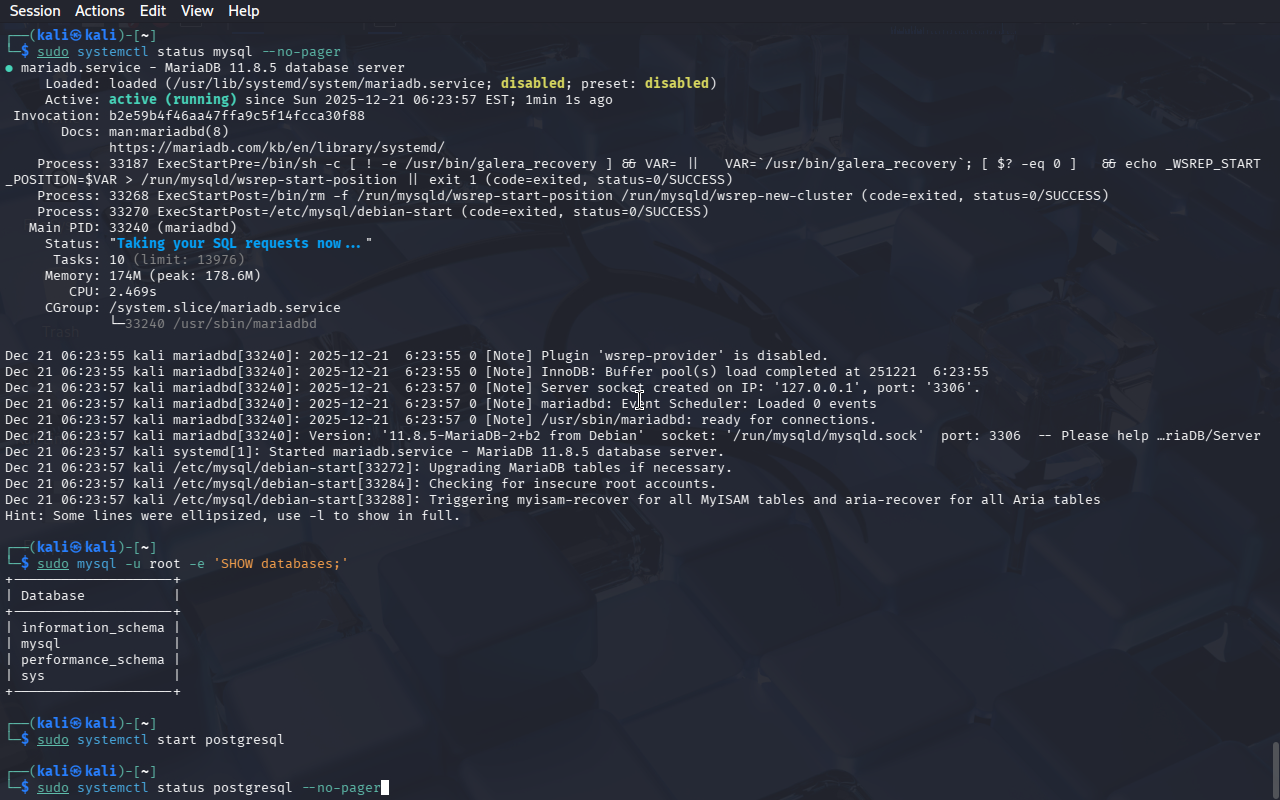Click the green "active (running)" status text
The height and width of the screenshot is (800, 1280).
point(172,100)
